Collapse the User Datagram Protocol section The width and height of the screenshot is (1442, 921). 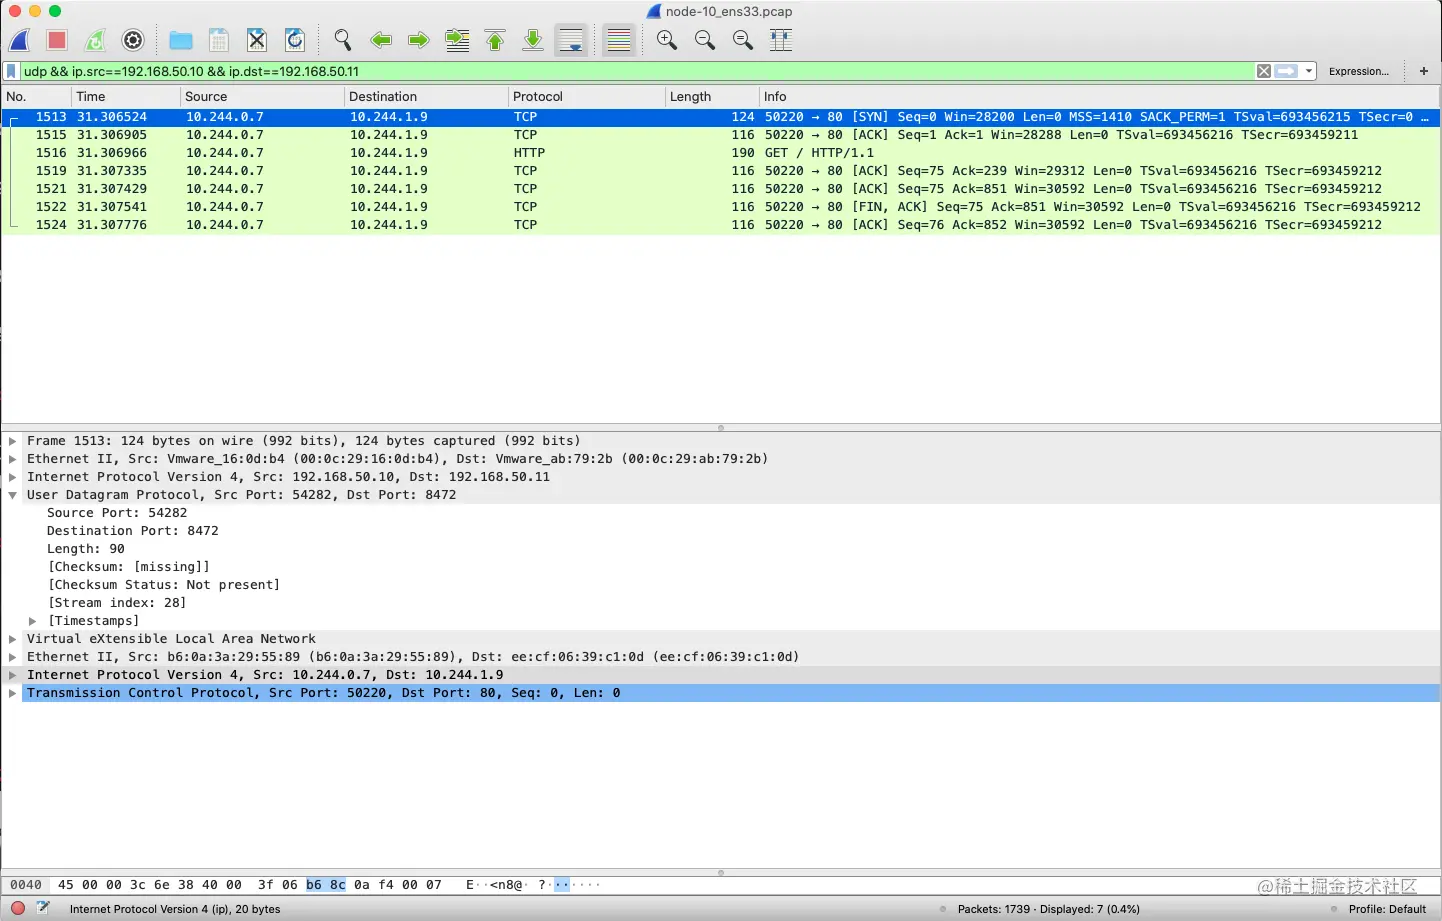click(13, 495)
